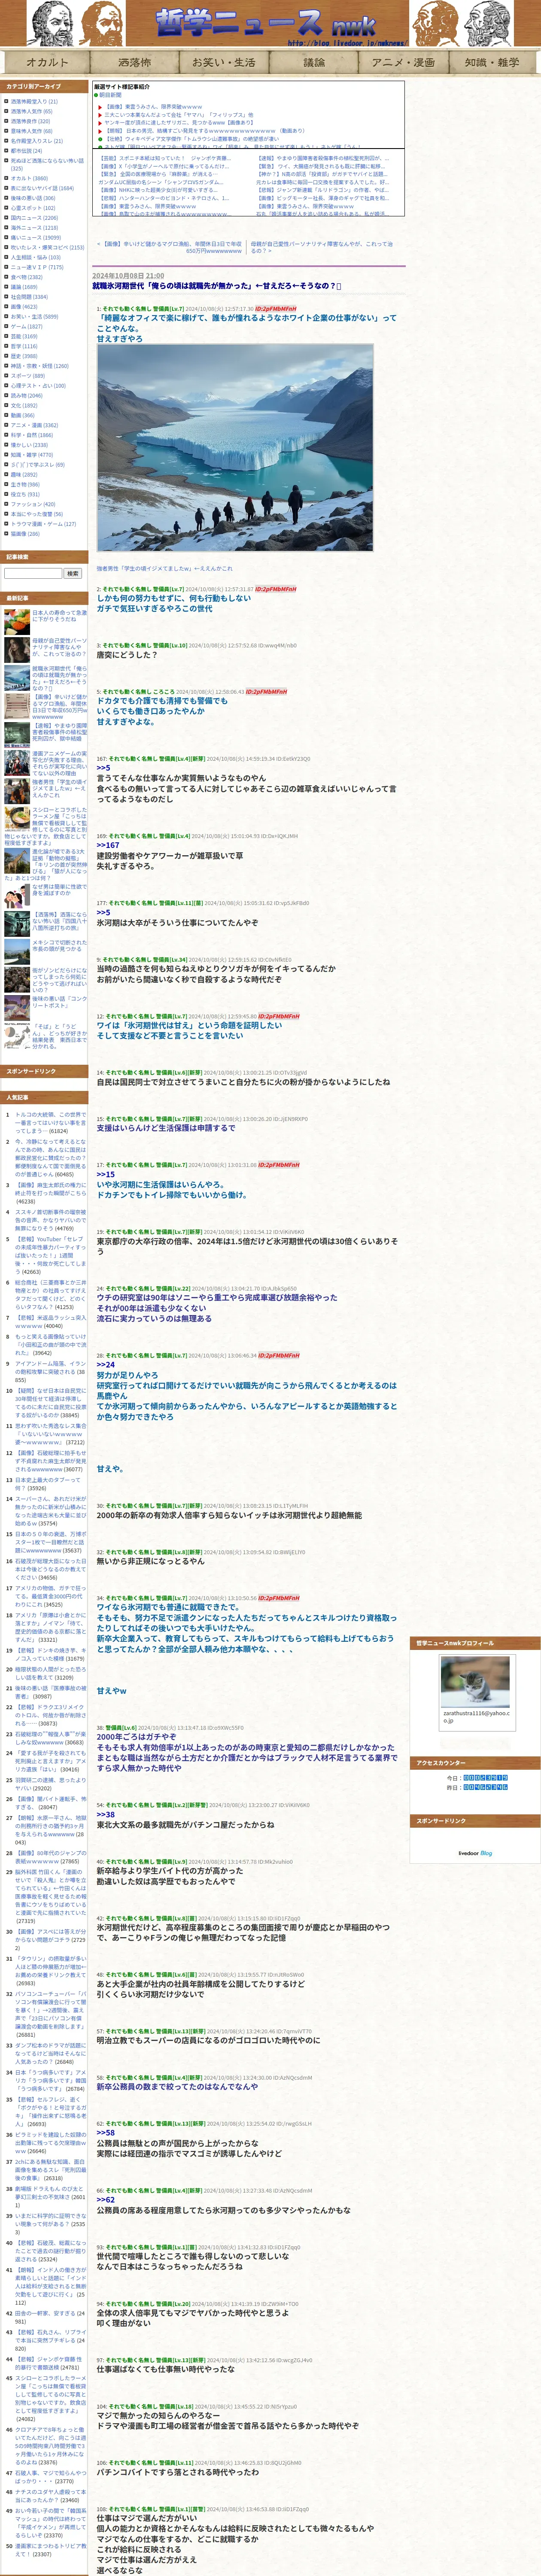Open the 議論 navigation tab
The image size is (541, 2576).
tap(314, 62)
